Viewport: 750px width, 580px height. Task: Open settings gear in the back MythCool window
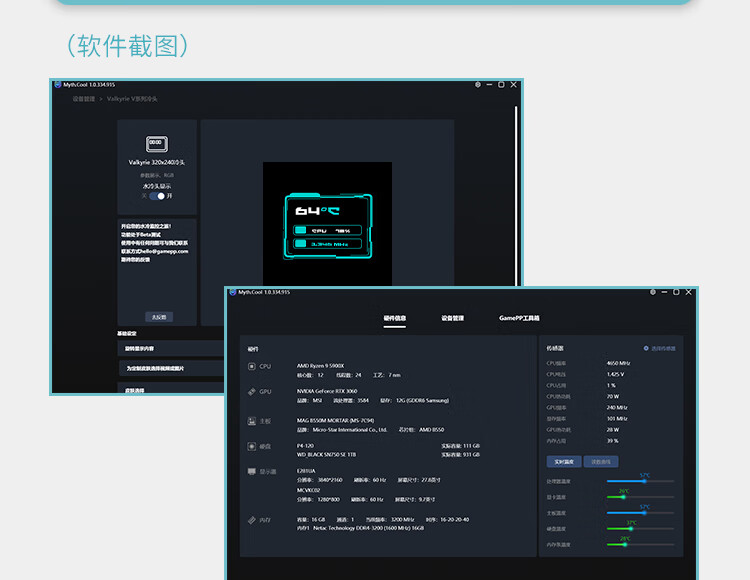pos(478,85)
